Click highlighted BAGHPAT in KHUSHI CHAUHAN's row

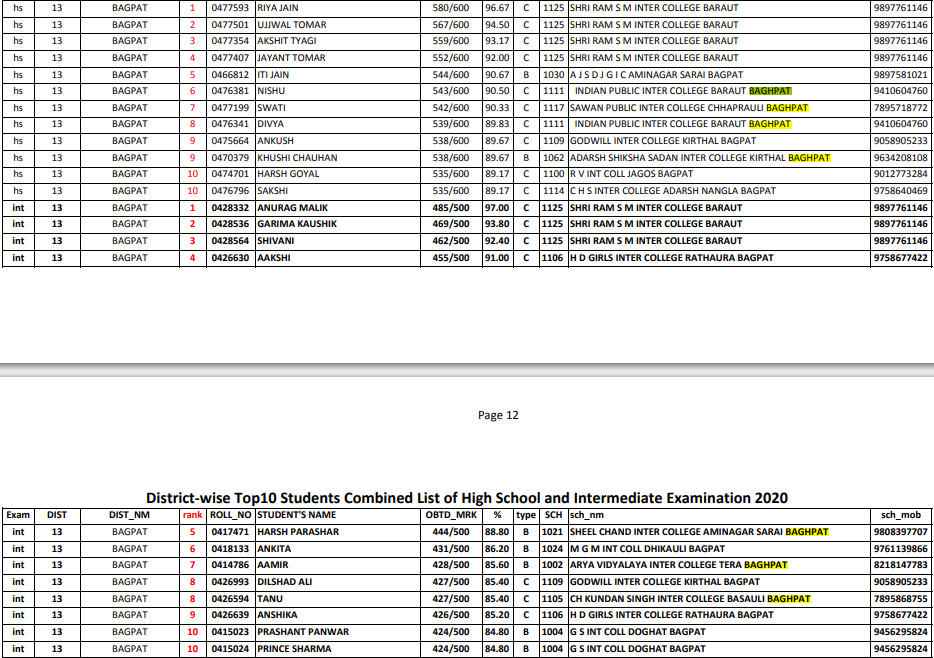pyautogui.click(x=809, y=158)
